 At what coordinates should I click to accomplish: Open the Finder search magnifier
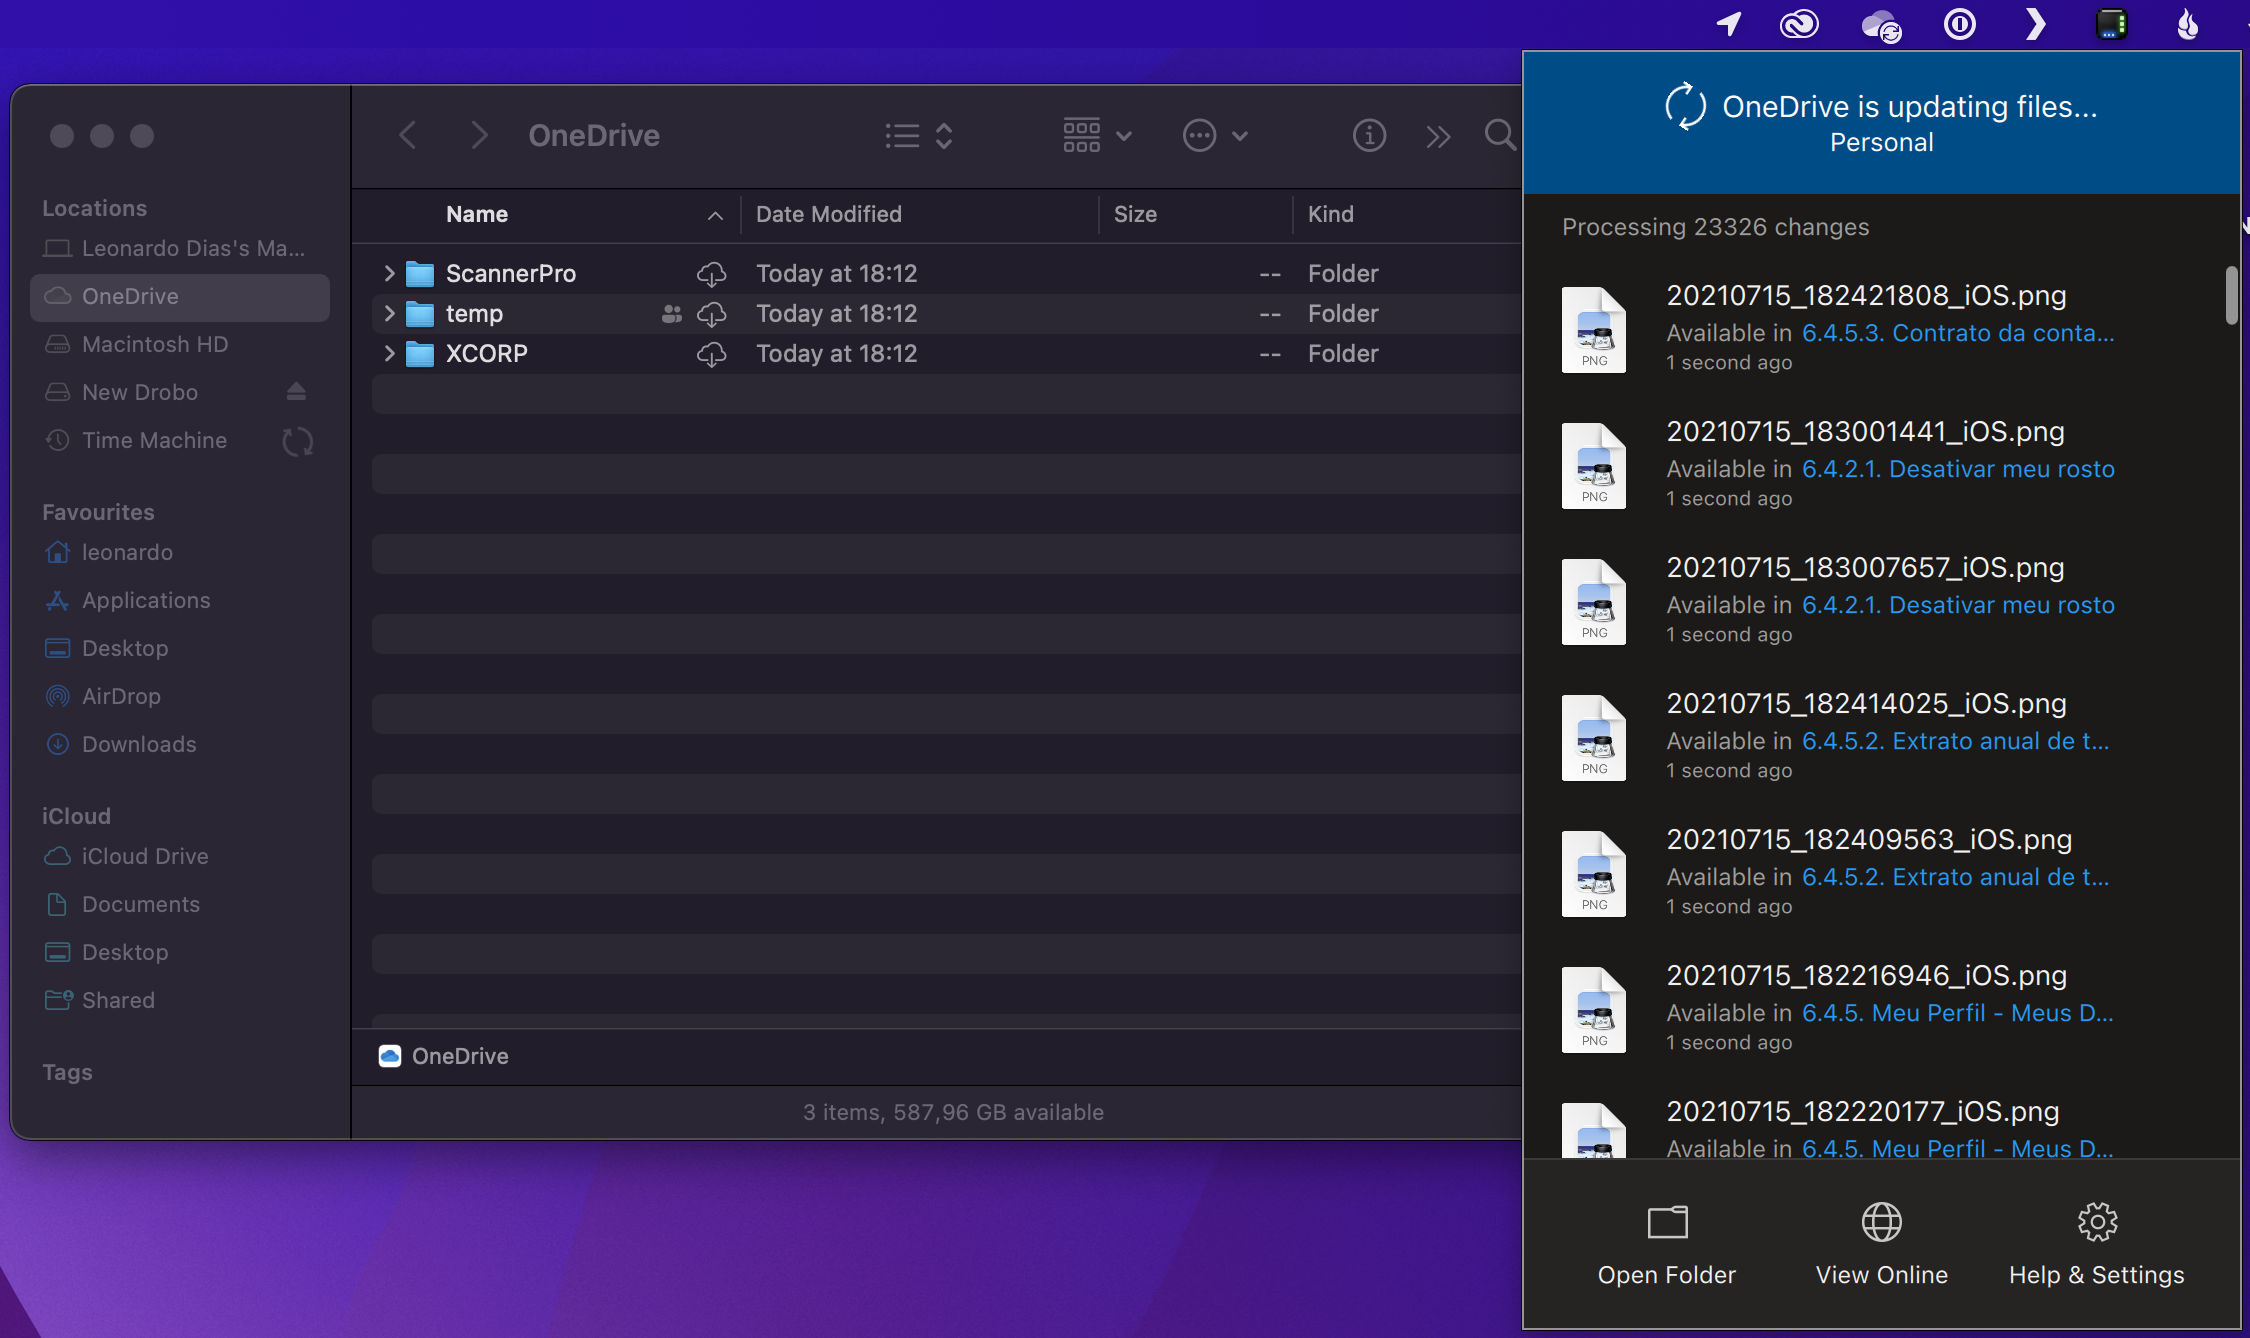pos(1499,135)
